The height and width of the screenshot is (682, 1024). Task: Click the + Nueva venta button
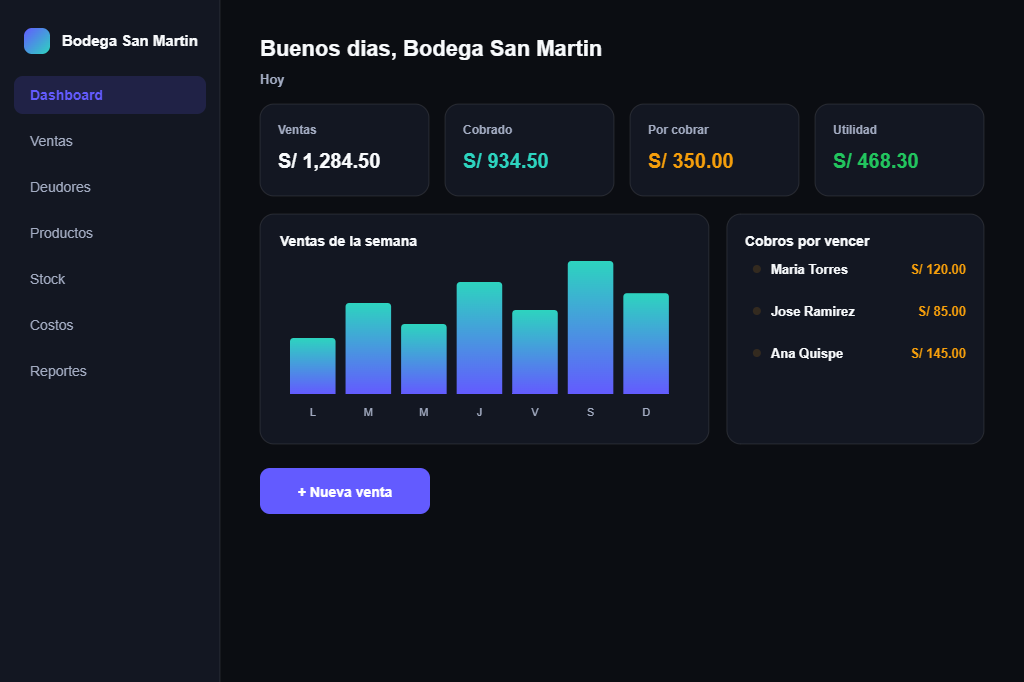coord(345,491)
